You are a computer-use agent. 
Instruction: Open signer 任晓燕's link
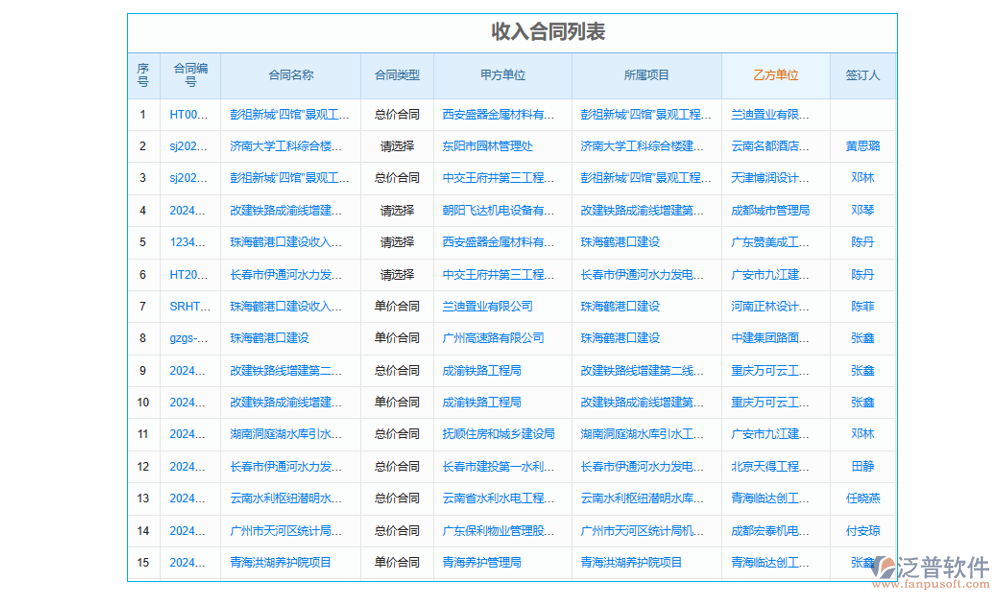coord(862,498)
